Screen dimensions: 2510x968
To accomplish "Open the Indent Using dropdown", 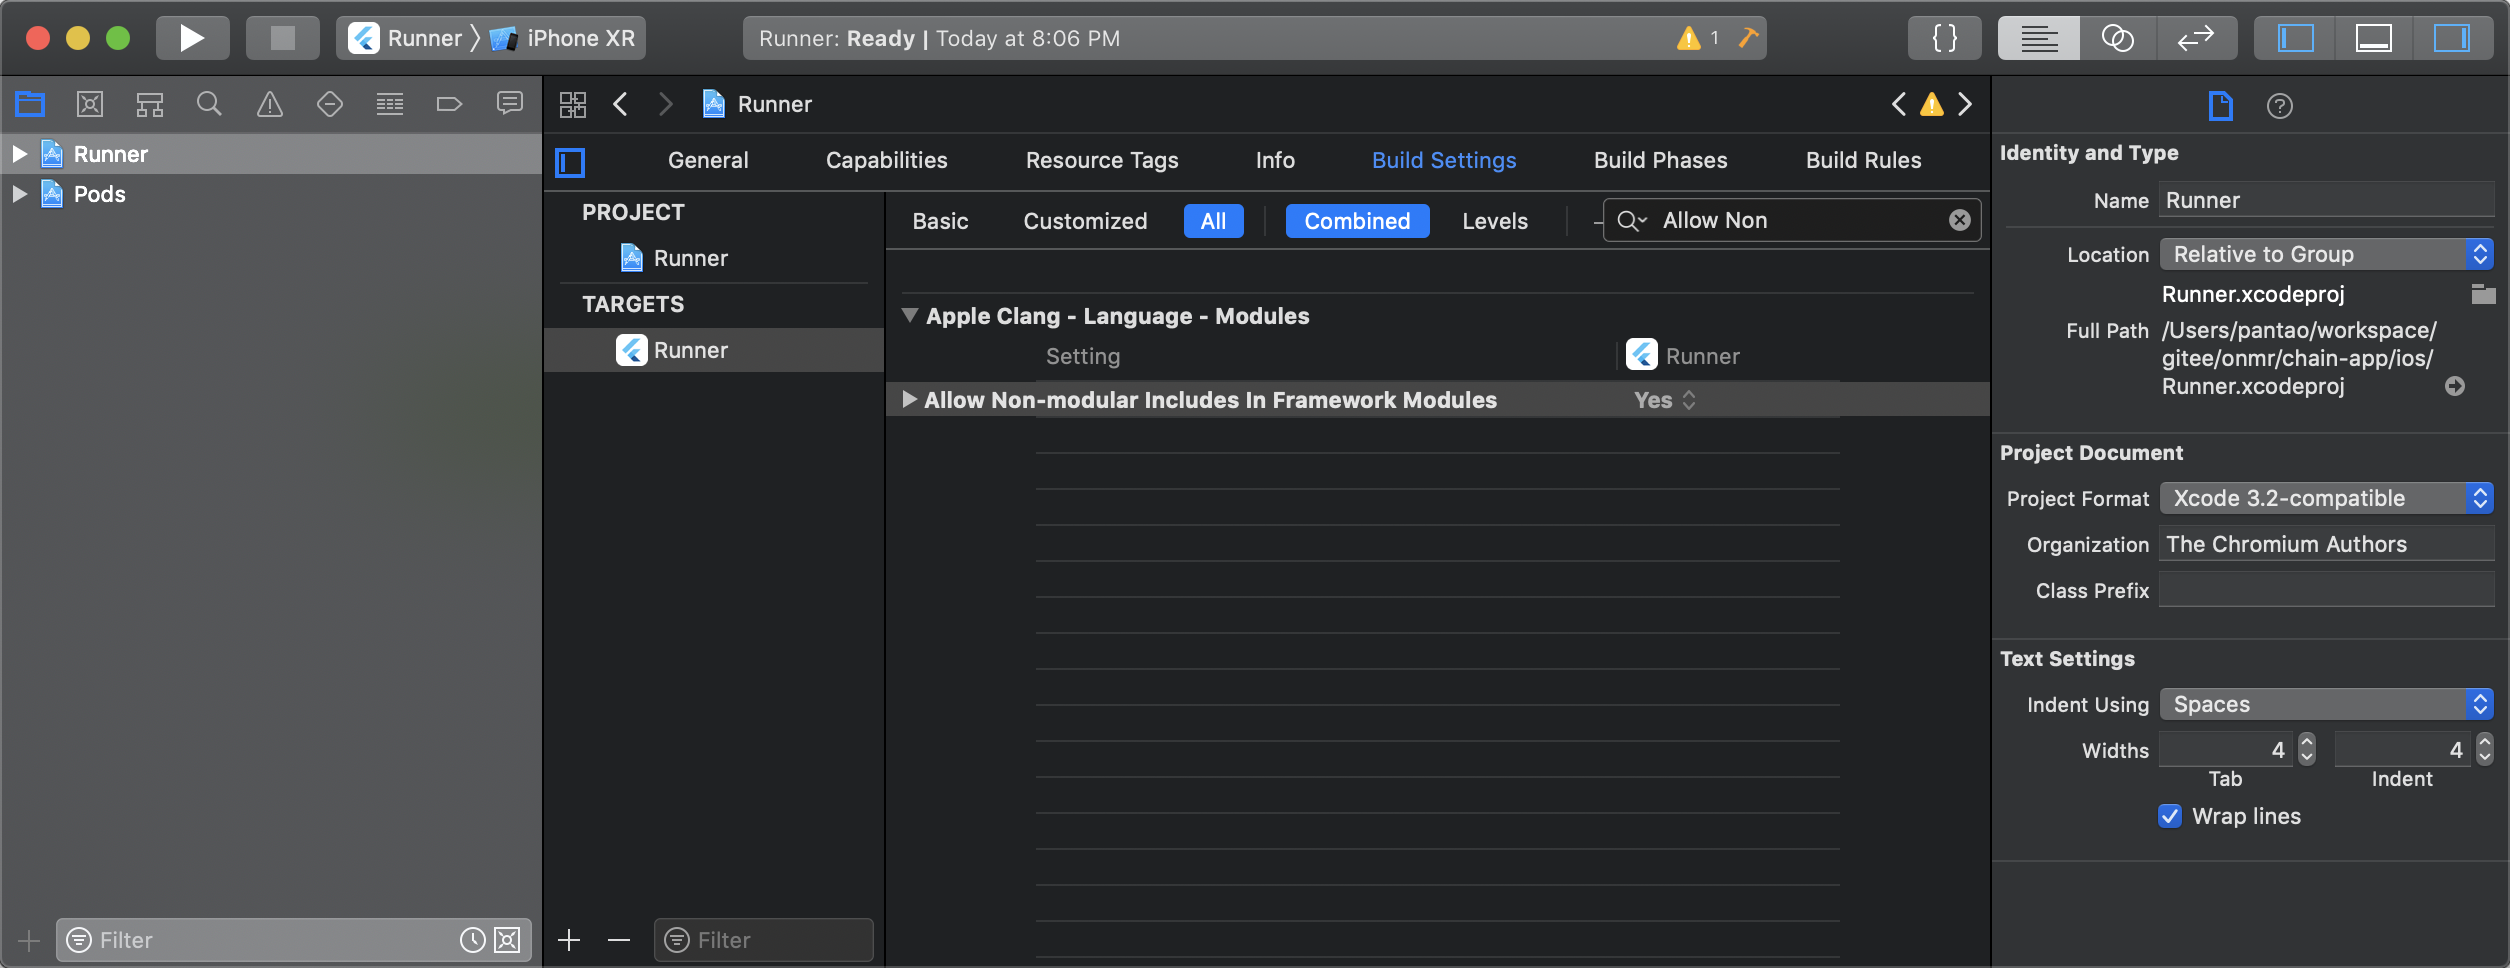I will [x=2325, y=704].
